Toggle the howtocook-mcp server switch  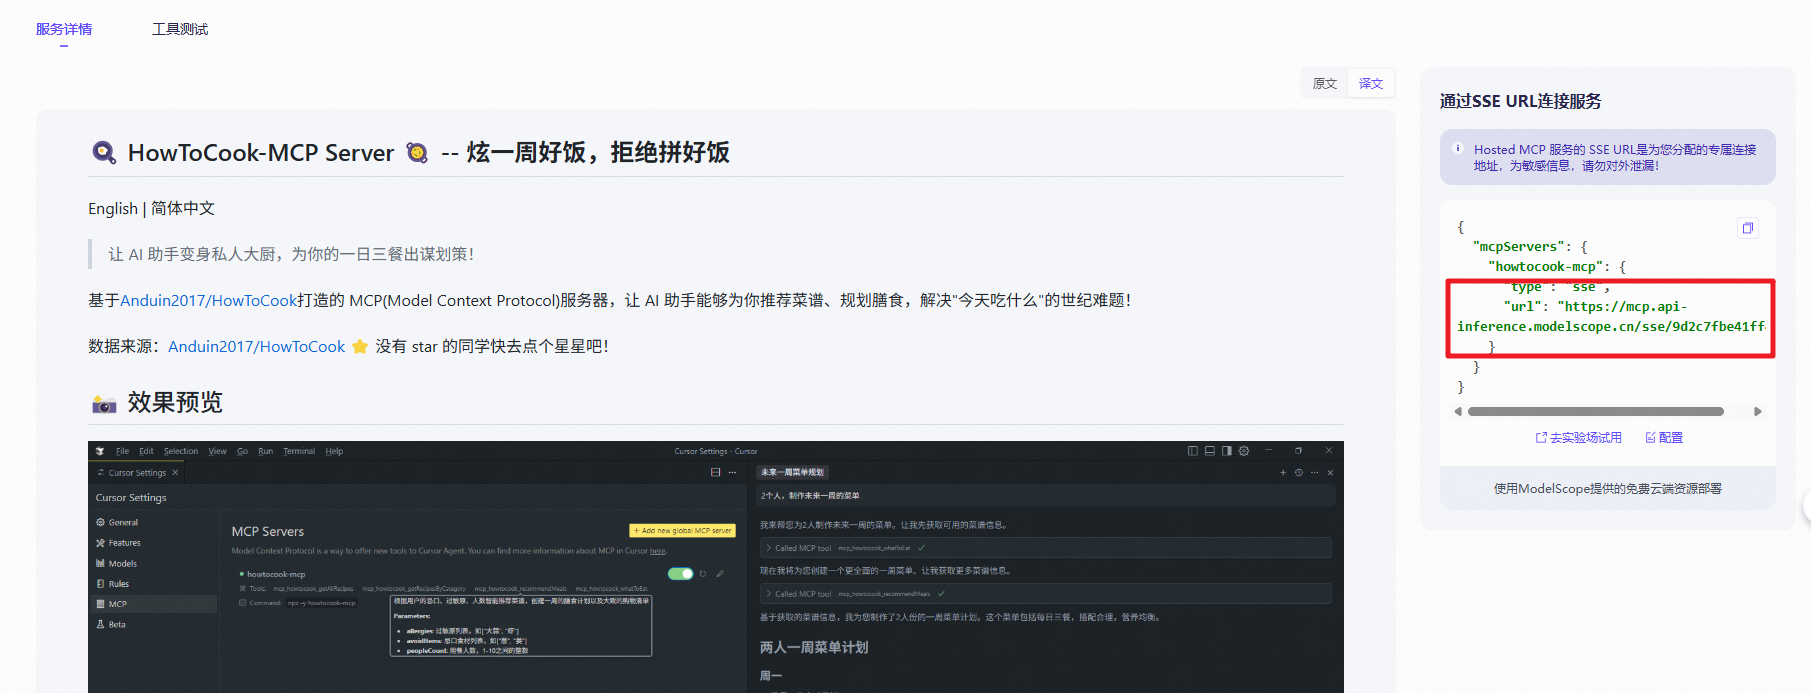(x=680, y=574)
